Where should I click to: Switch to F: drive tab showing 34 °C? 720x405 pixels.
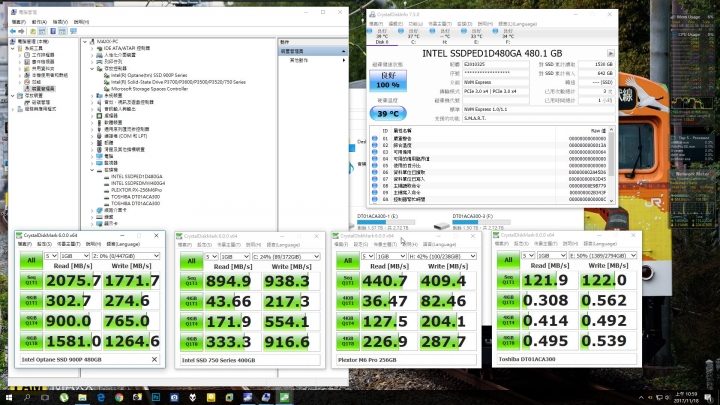tap(508, 36)
